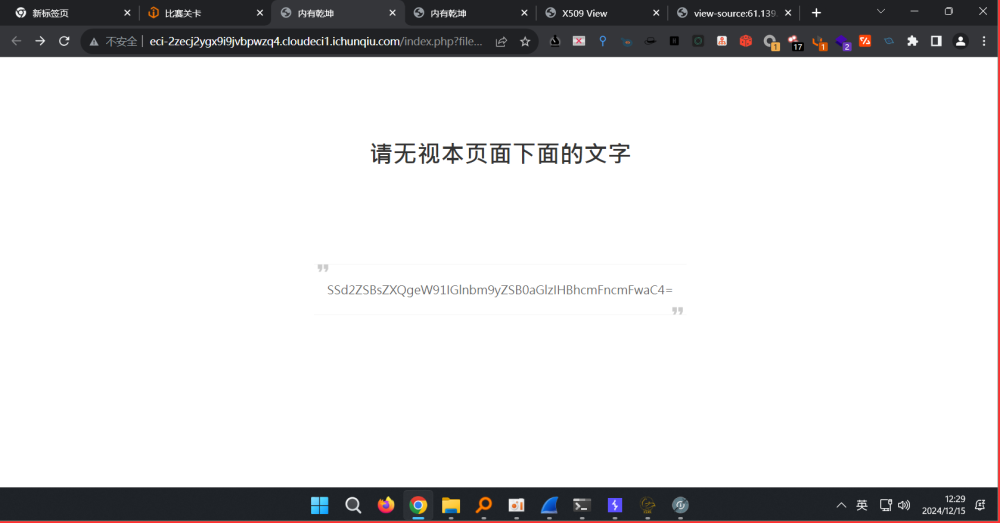The width and height of the screenshot is (1000, 523).
Task: Click the 不安全 security warning indicator
Action: click(x=114, y=41)
